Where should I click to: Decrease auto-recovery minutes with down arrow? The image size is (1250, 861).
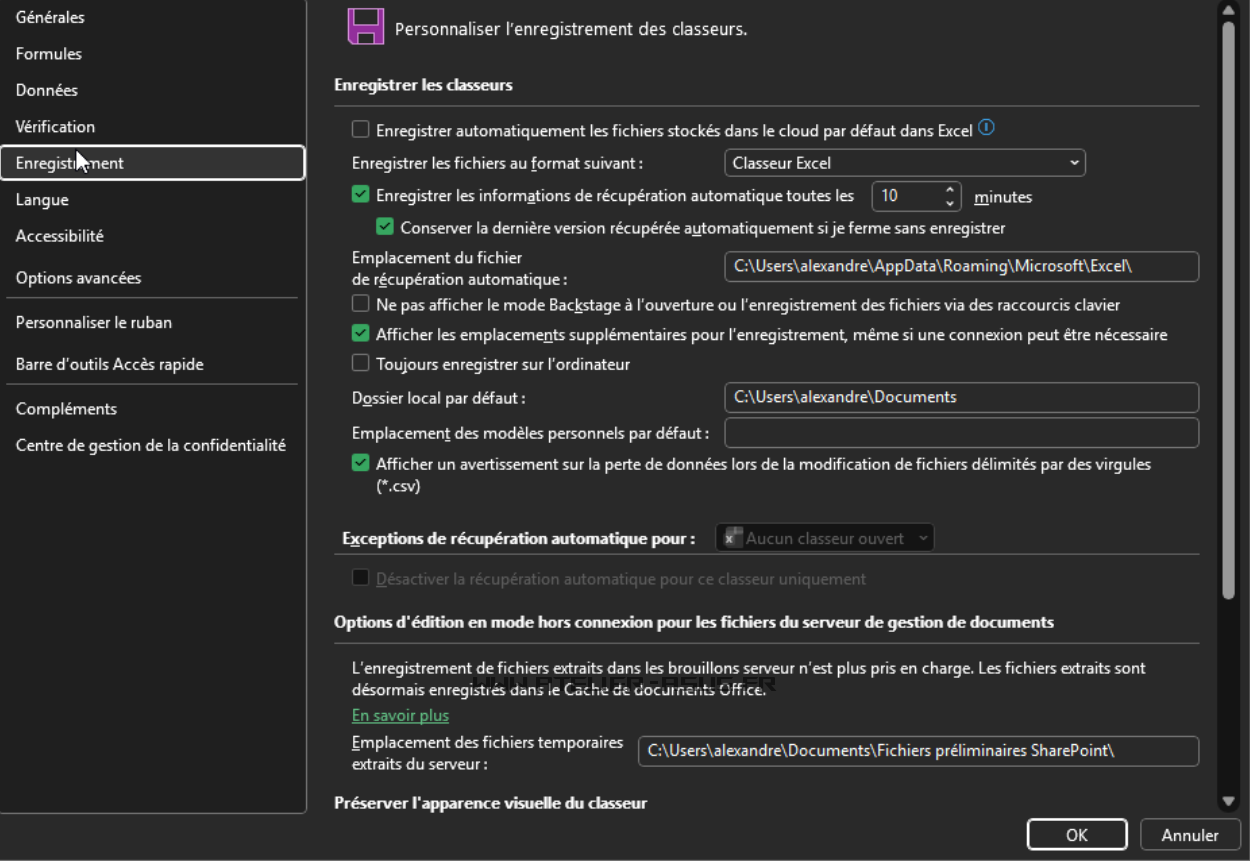[949, 204]
